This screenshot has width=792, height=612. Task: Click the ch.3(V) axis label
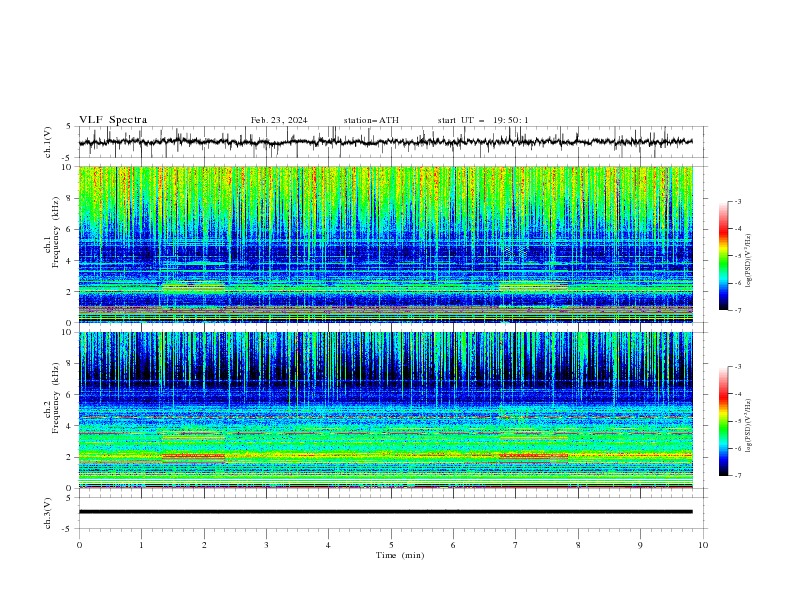click(x=48, y=513)
